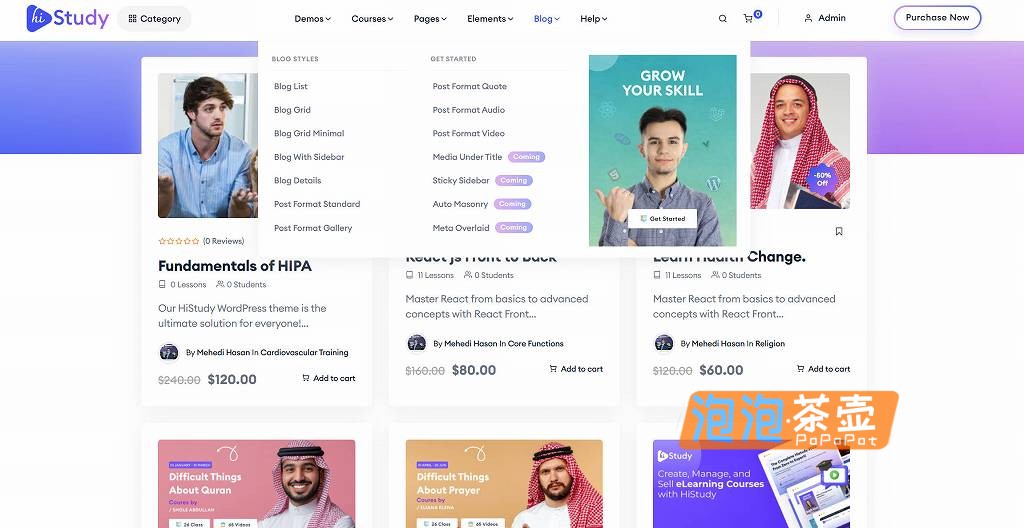The image size is (1024, 528).
Task: Choose Post Format Audio entry
Action: [468, 110]
